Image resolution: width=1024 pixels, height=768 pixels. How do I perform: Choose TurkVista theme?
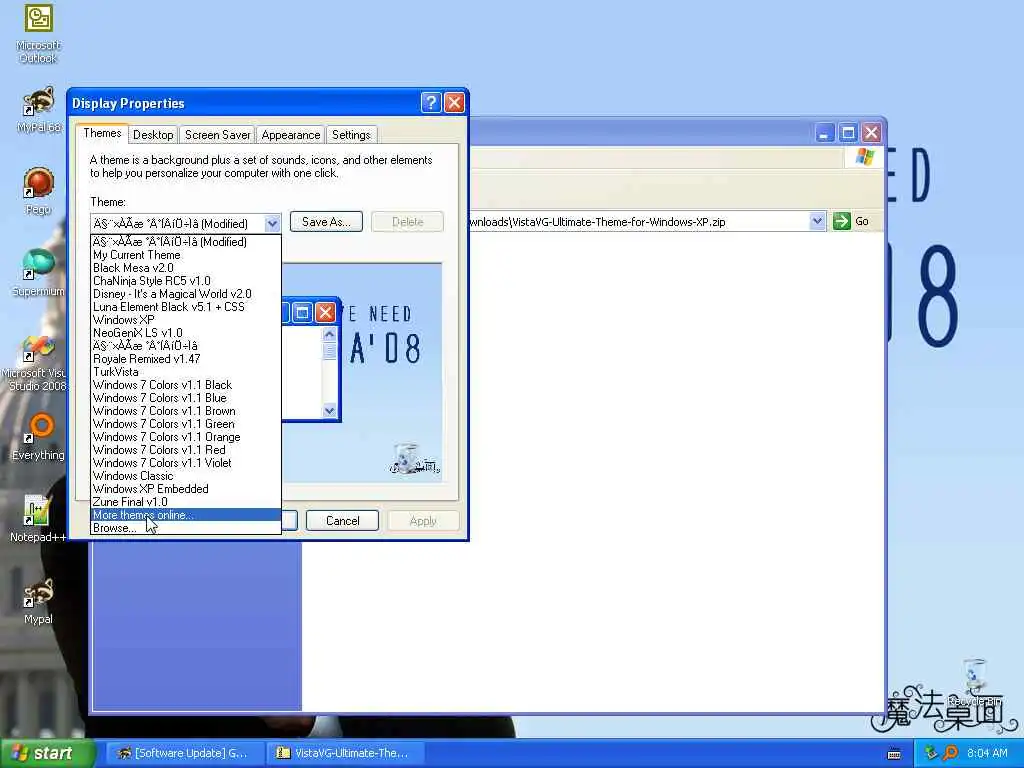(185, 372)
